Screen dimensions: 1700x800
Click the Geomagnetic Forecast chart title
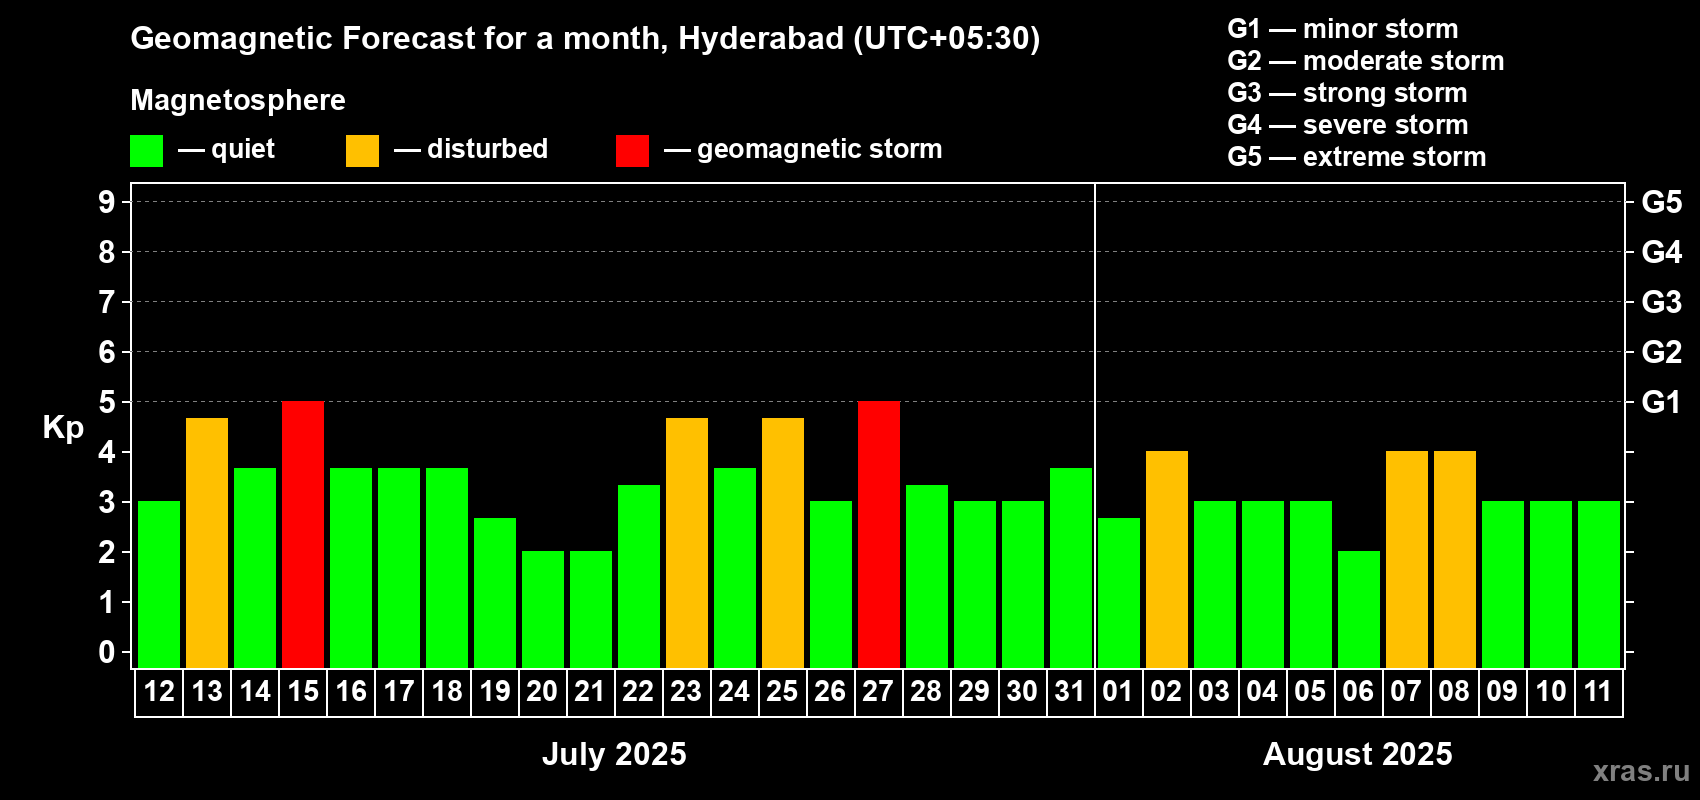pyautogui.click(x=585, y=39)
